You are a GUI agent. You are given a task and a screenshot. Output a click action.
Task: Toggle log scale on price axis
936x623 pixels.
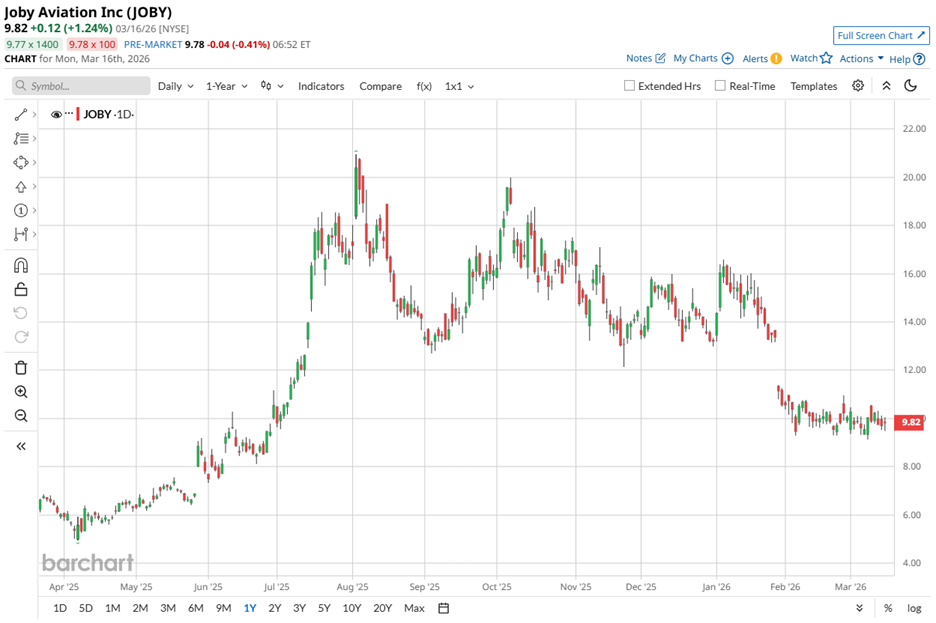(x=915, y=608)
